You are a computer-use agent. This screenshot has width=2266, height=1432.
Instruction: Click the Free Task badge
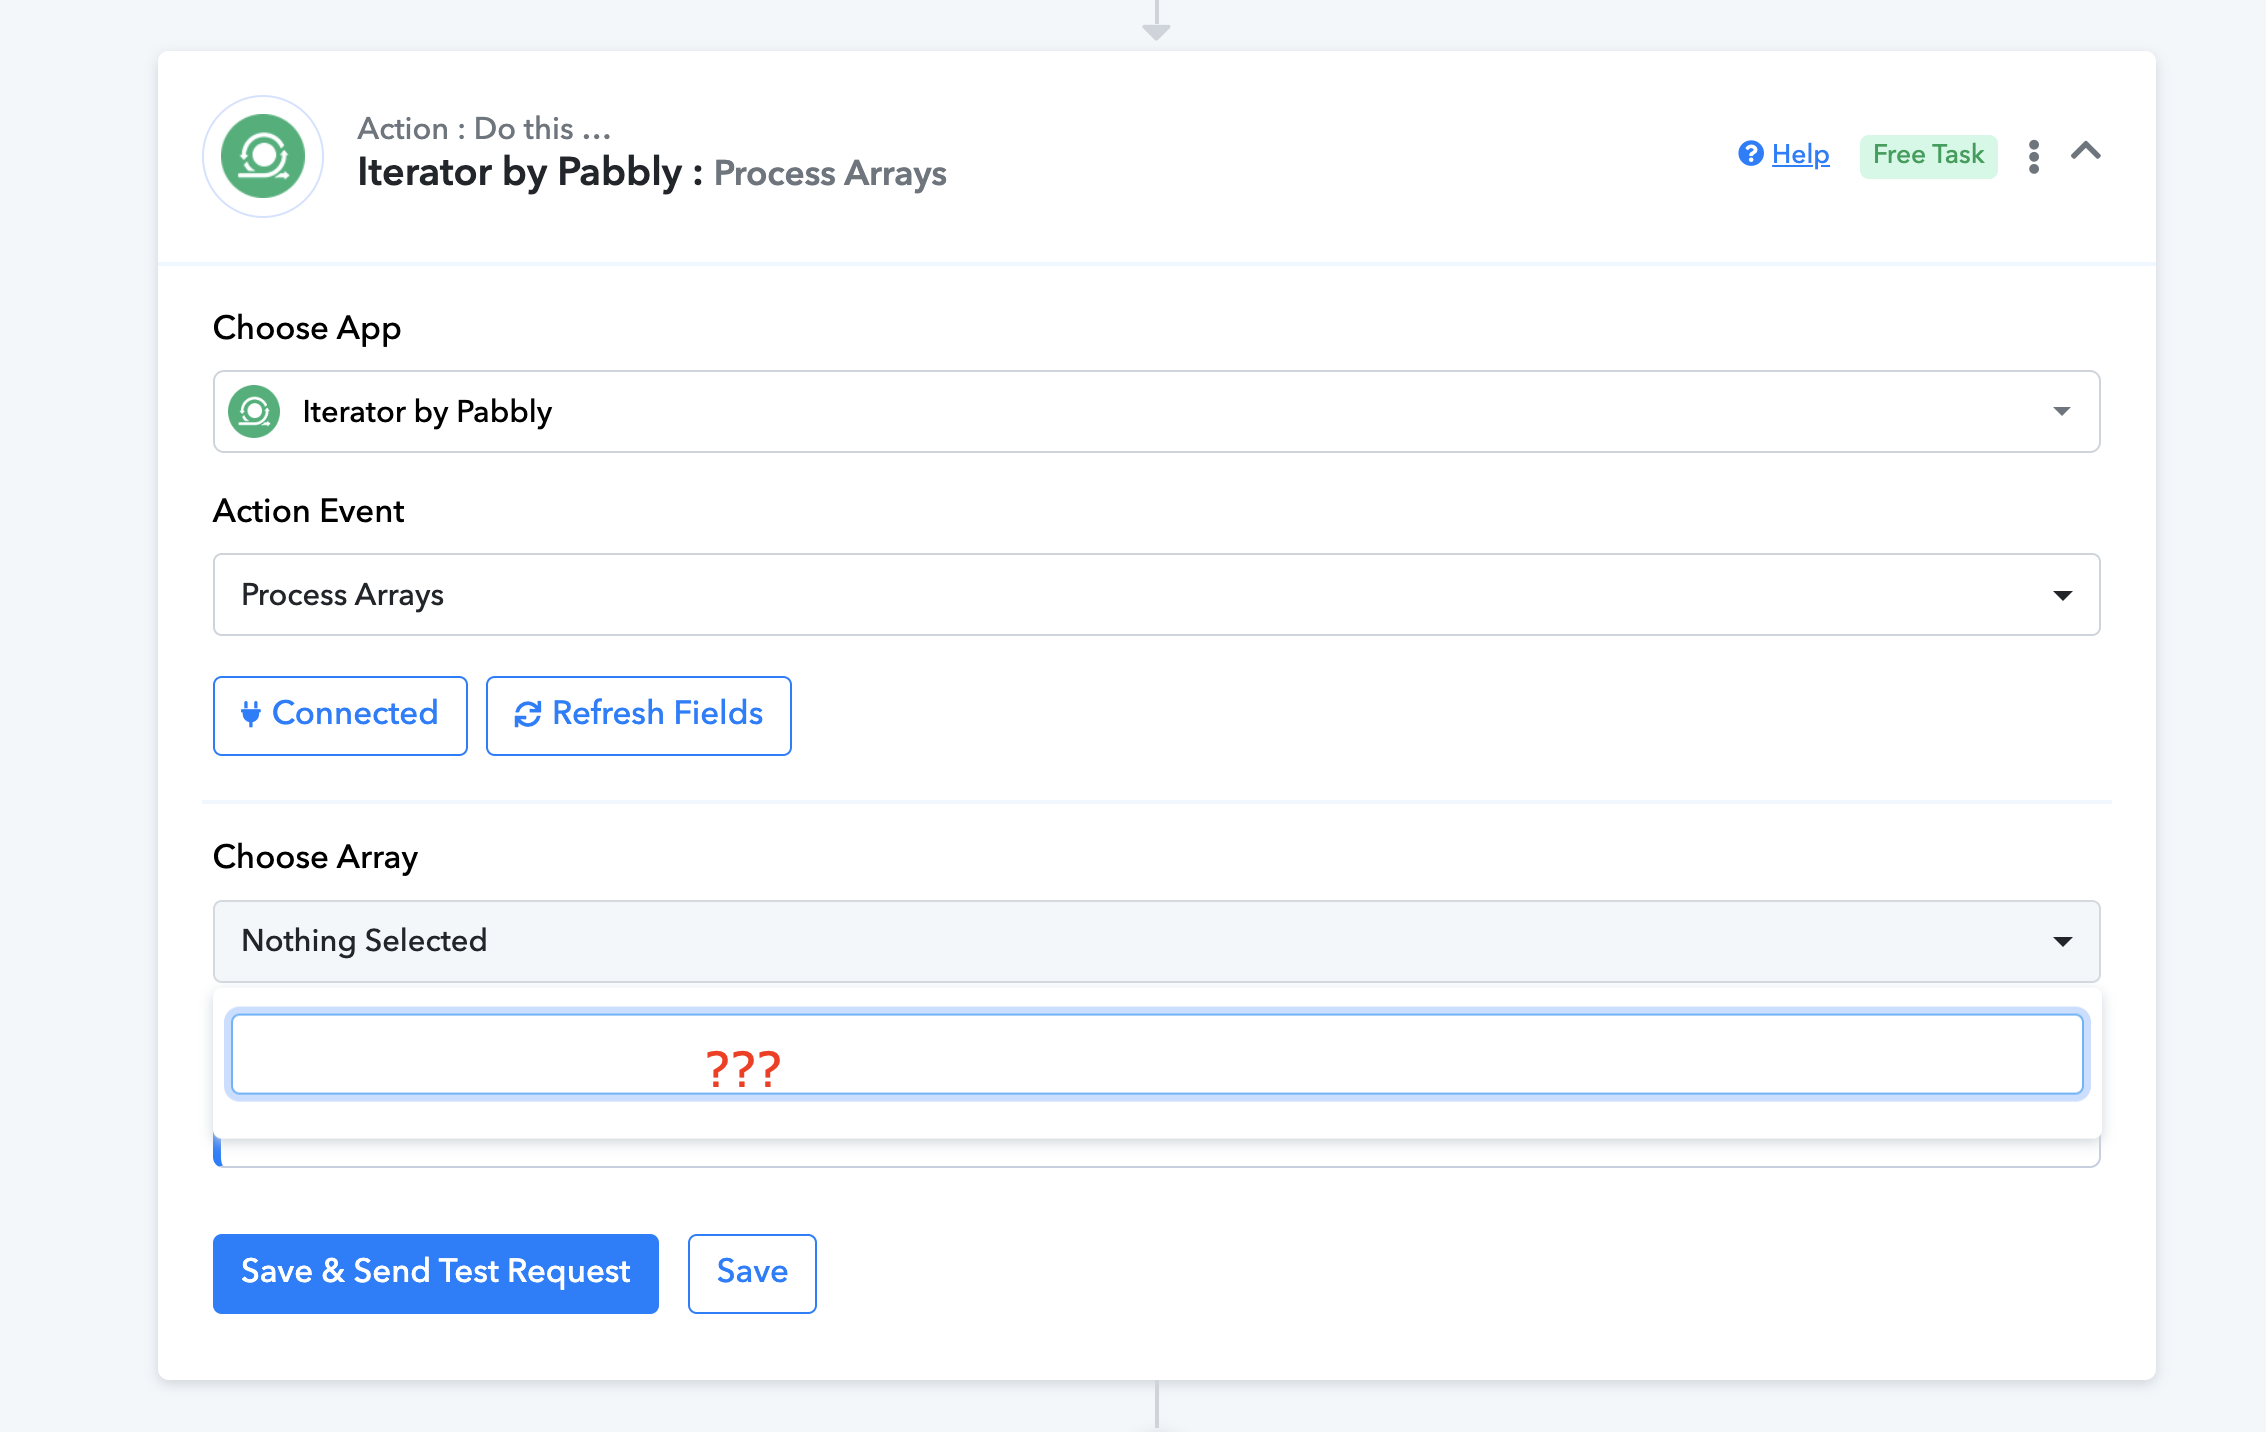(1928, 155)
